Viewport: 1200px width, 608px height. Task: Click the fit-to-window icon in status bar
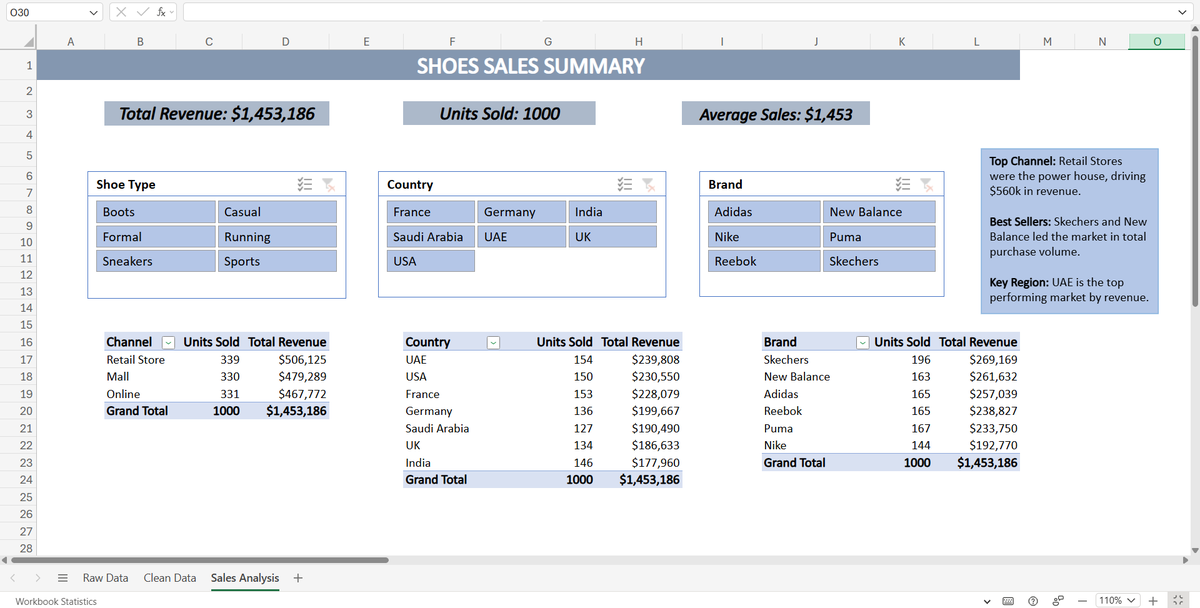pos(1180,601)
